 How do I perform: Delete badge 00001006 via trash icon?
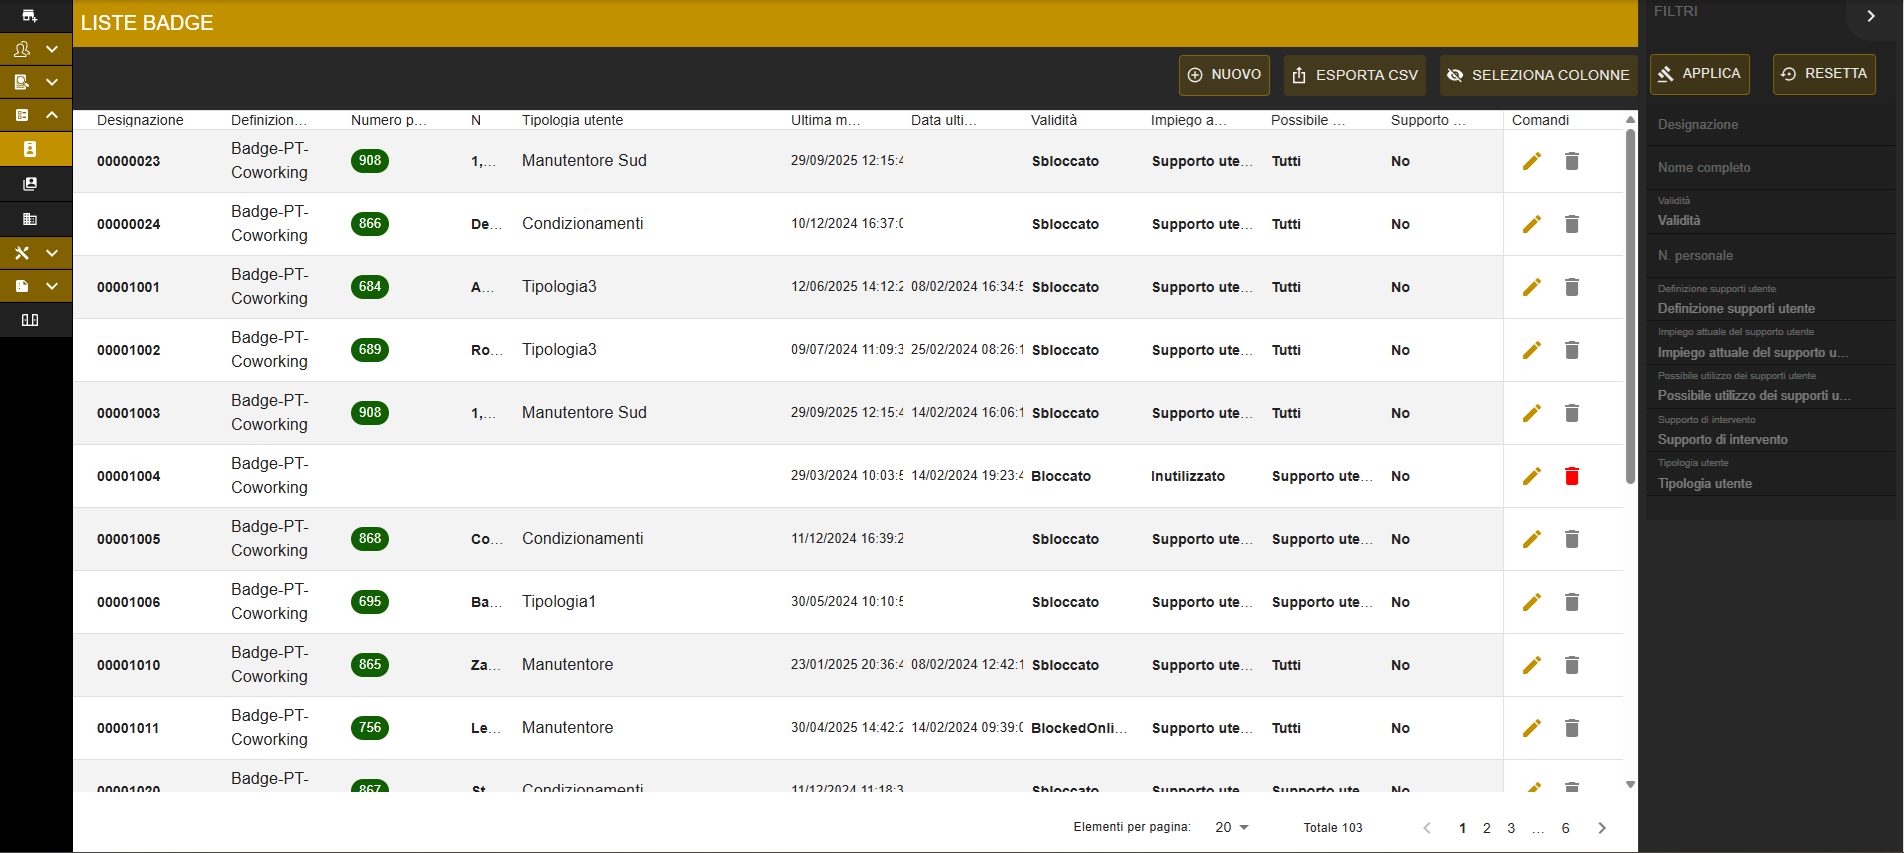pos(1572,602)
